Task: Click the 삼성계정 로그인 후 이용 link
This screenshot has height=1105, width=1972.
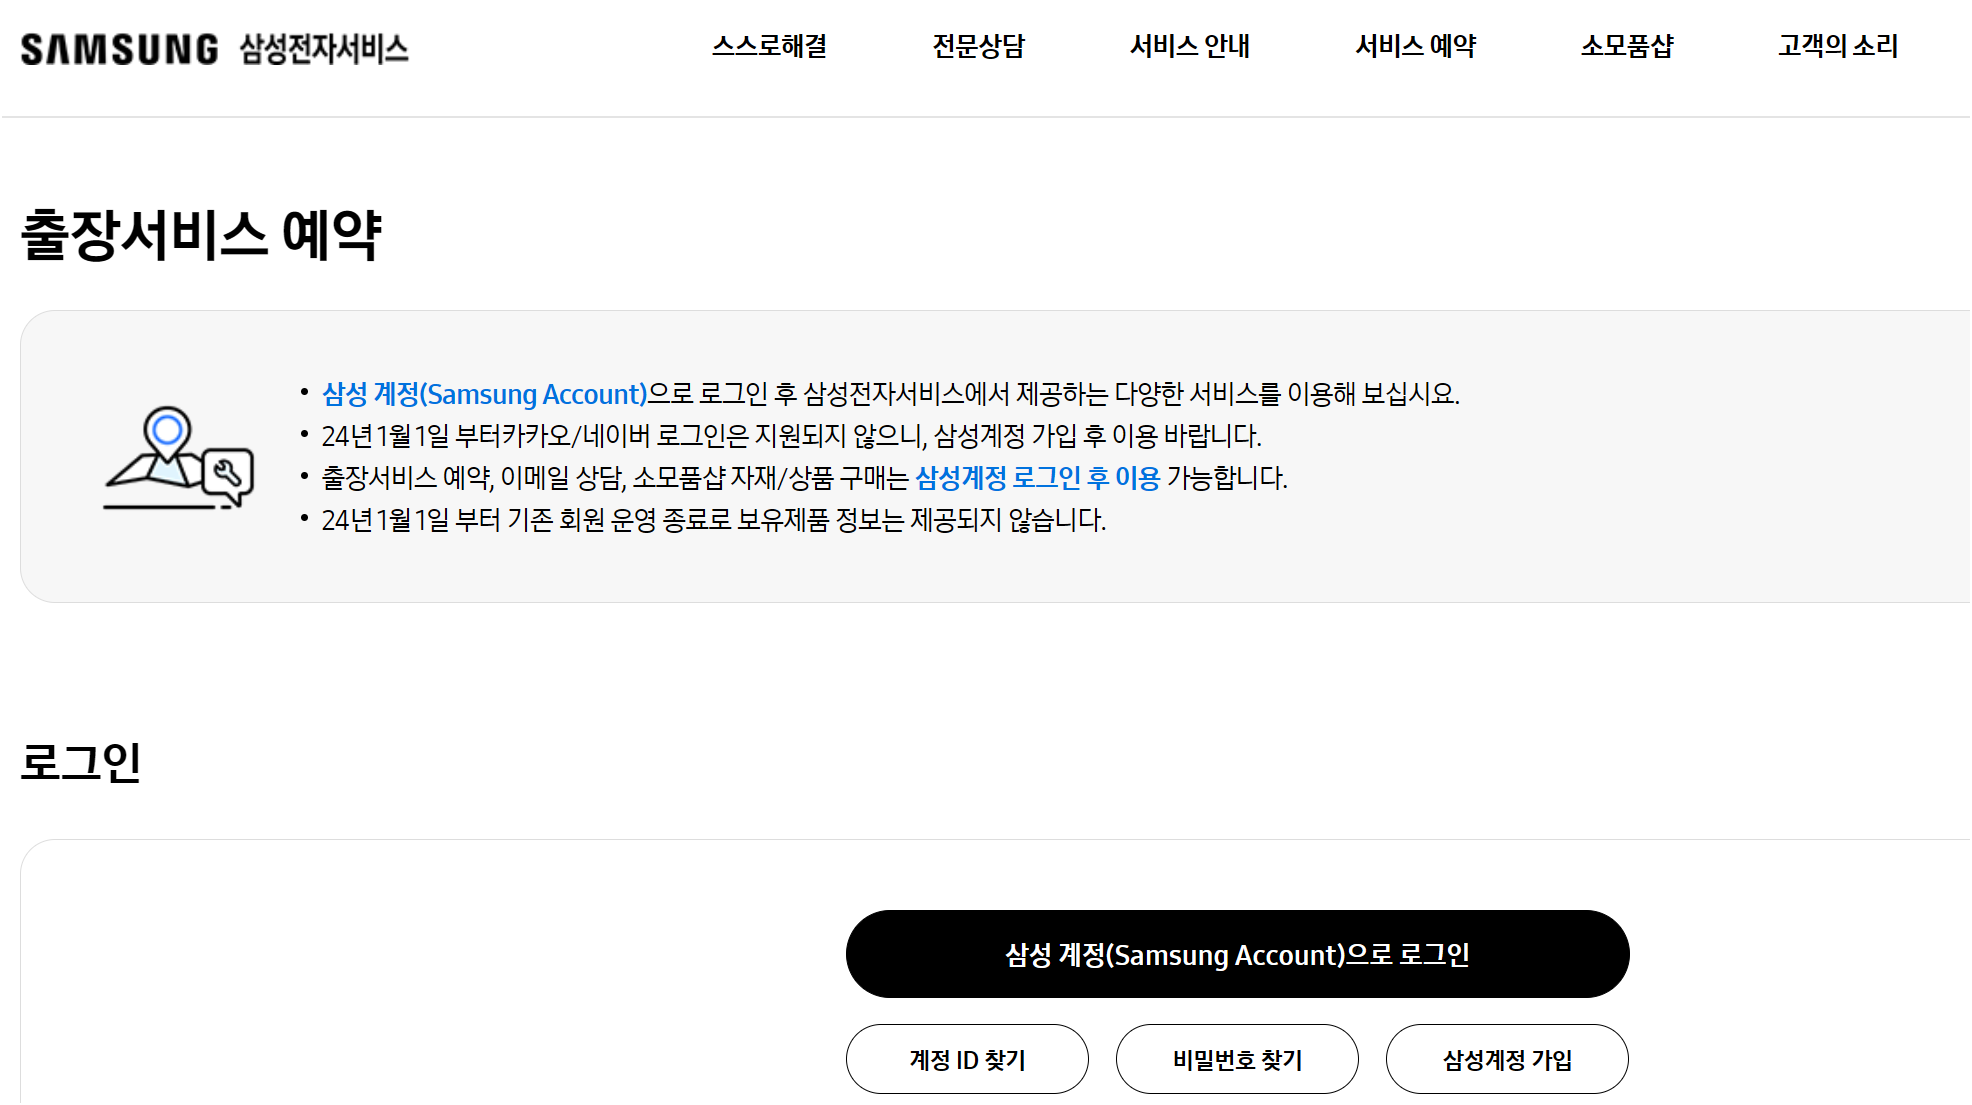Action: click(1037, 478)
